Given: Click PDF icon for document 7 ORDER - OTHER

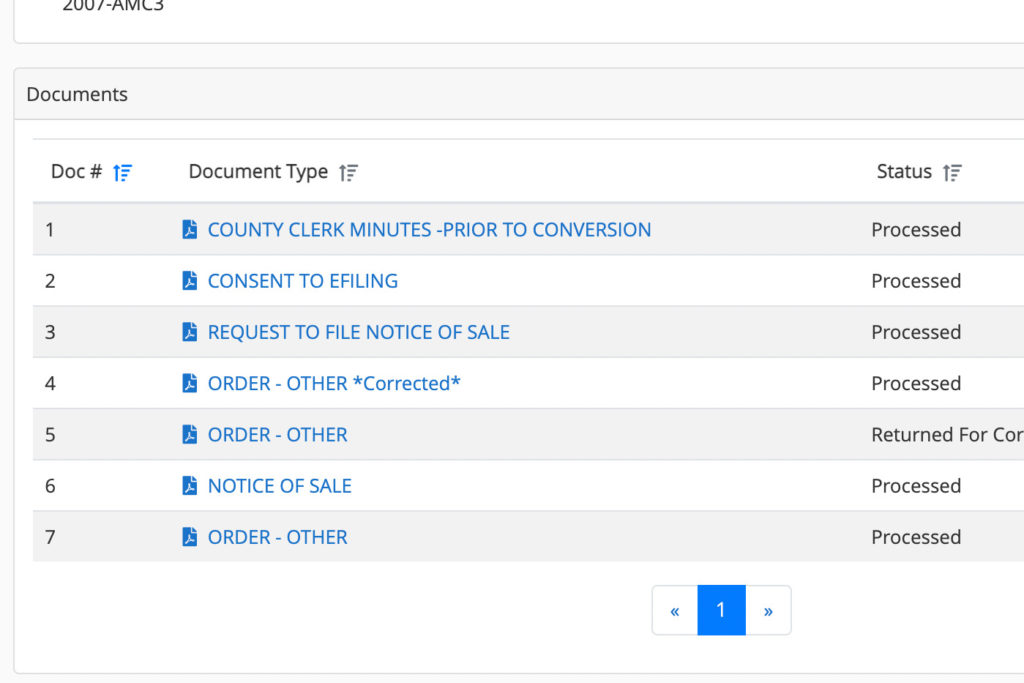Looking at the screenshot, I should coord(190,537).
